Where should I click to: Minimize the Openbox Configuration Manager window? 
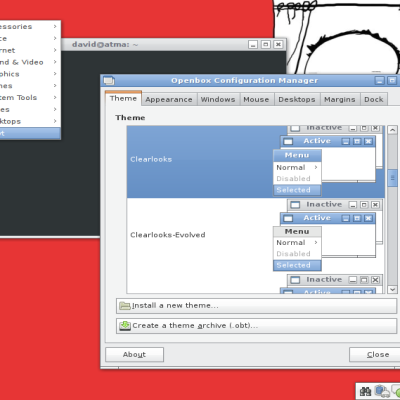(380, 80)
